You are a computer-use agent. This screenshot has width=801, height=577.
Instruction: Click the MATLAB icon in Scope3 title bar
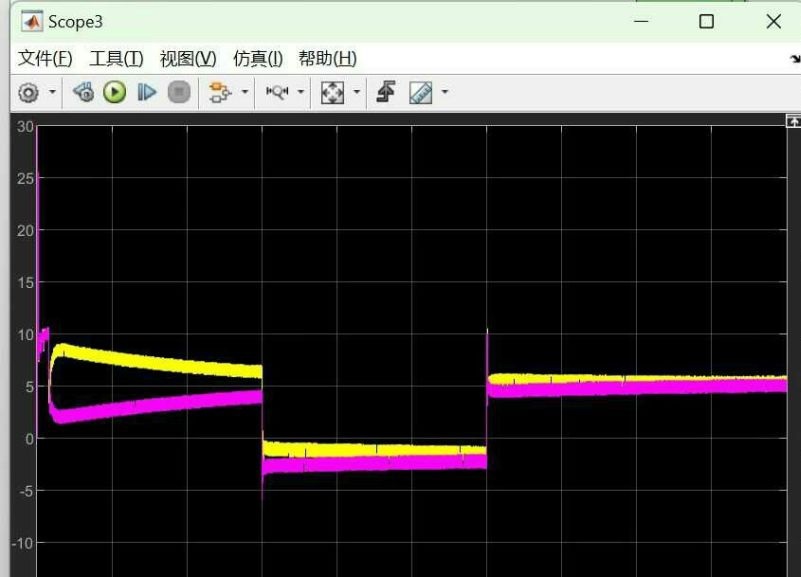(32, 21)
